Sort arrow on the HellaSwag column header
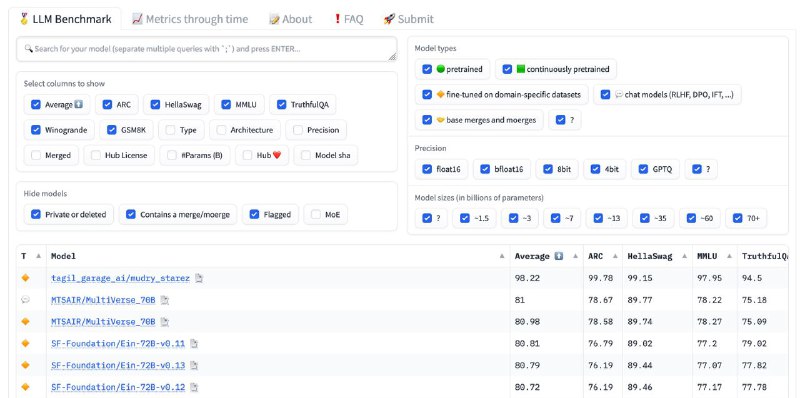The width and height of the screenshot is (800, 398). tap(684, 256)
